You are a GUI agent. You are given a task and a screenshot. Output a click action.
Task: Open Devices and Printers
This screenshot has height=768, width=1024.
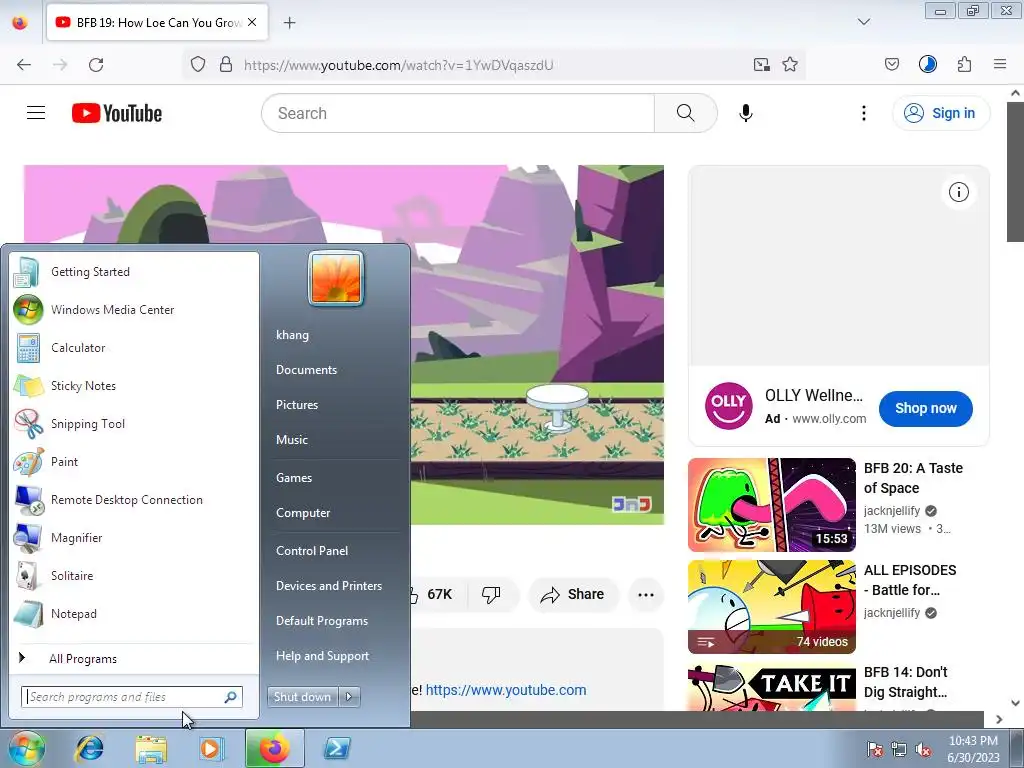click(x=328, y=586)
